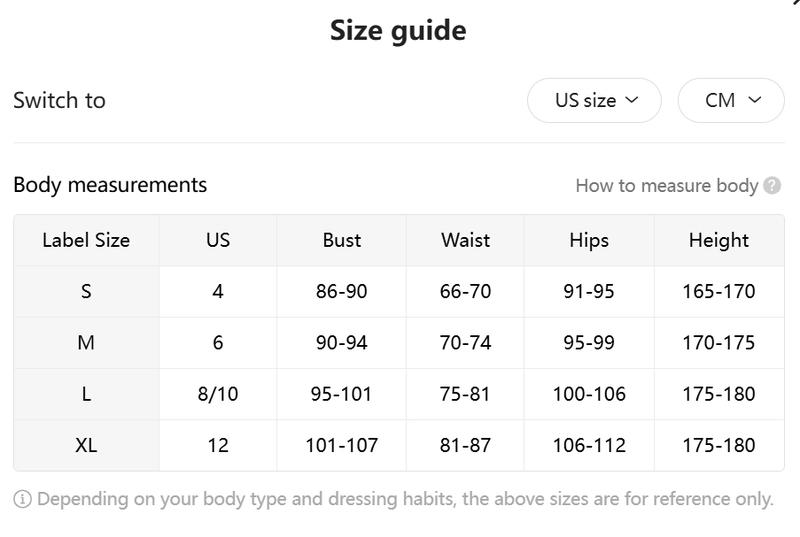Click the question mark help icon
Viewport: 800px width, 537px height.
tap(772, 185)
